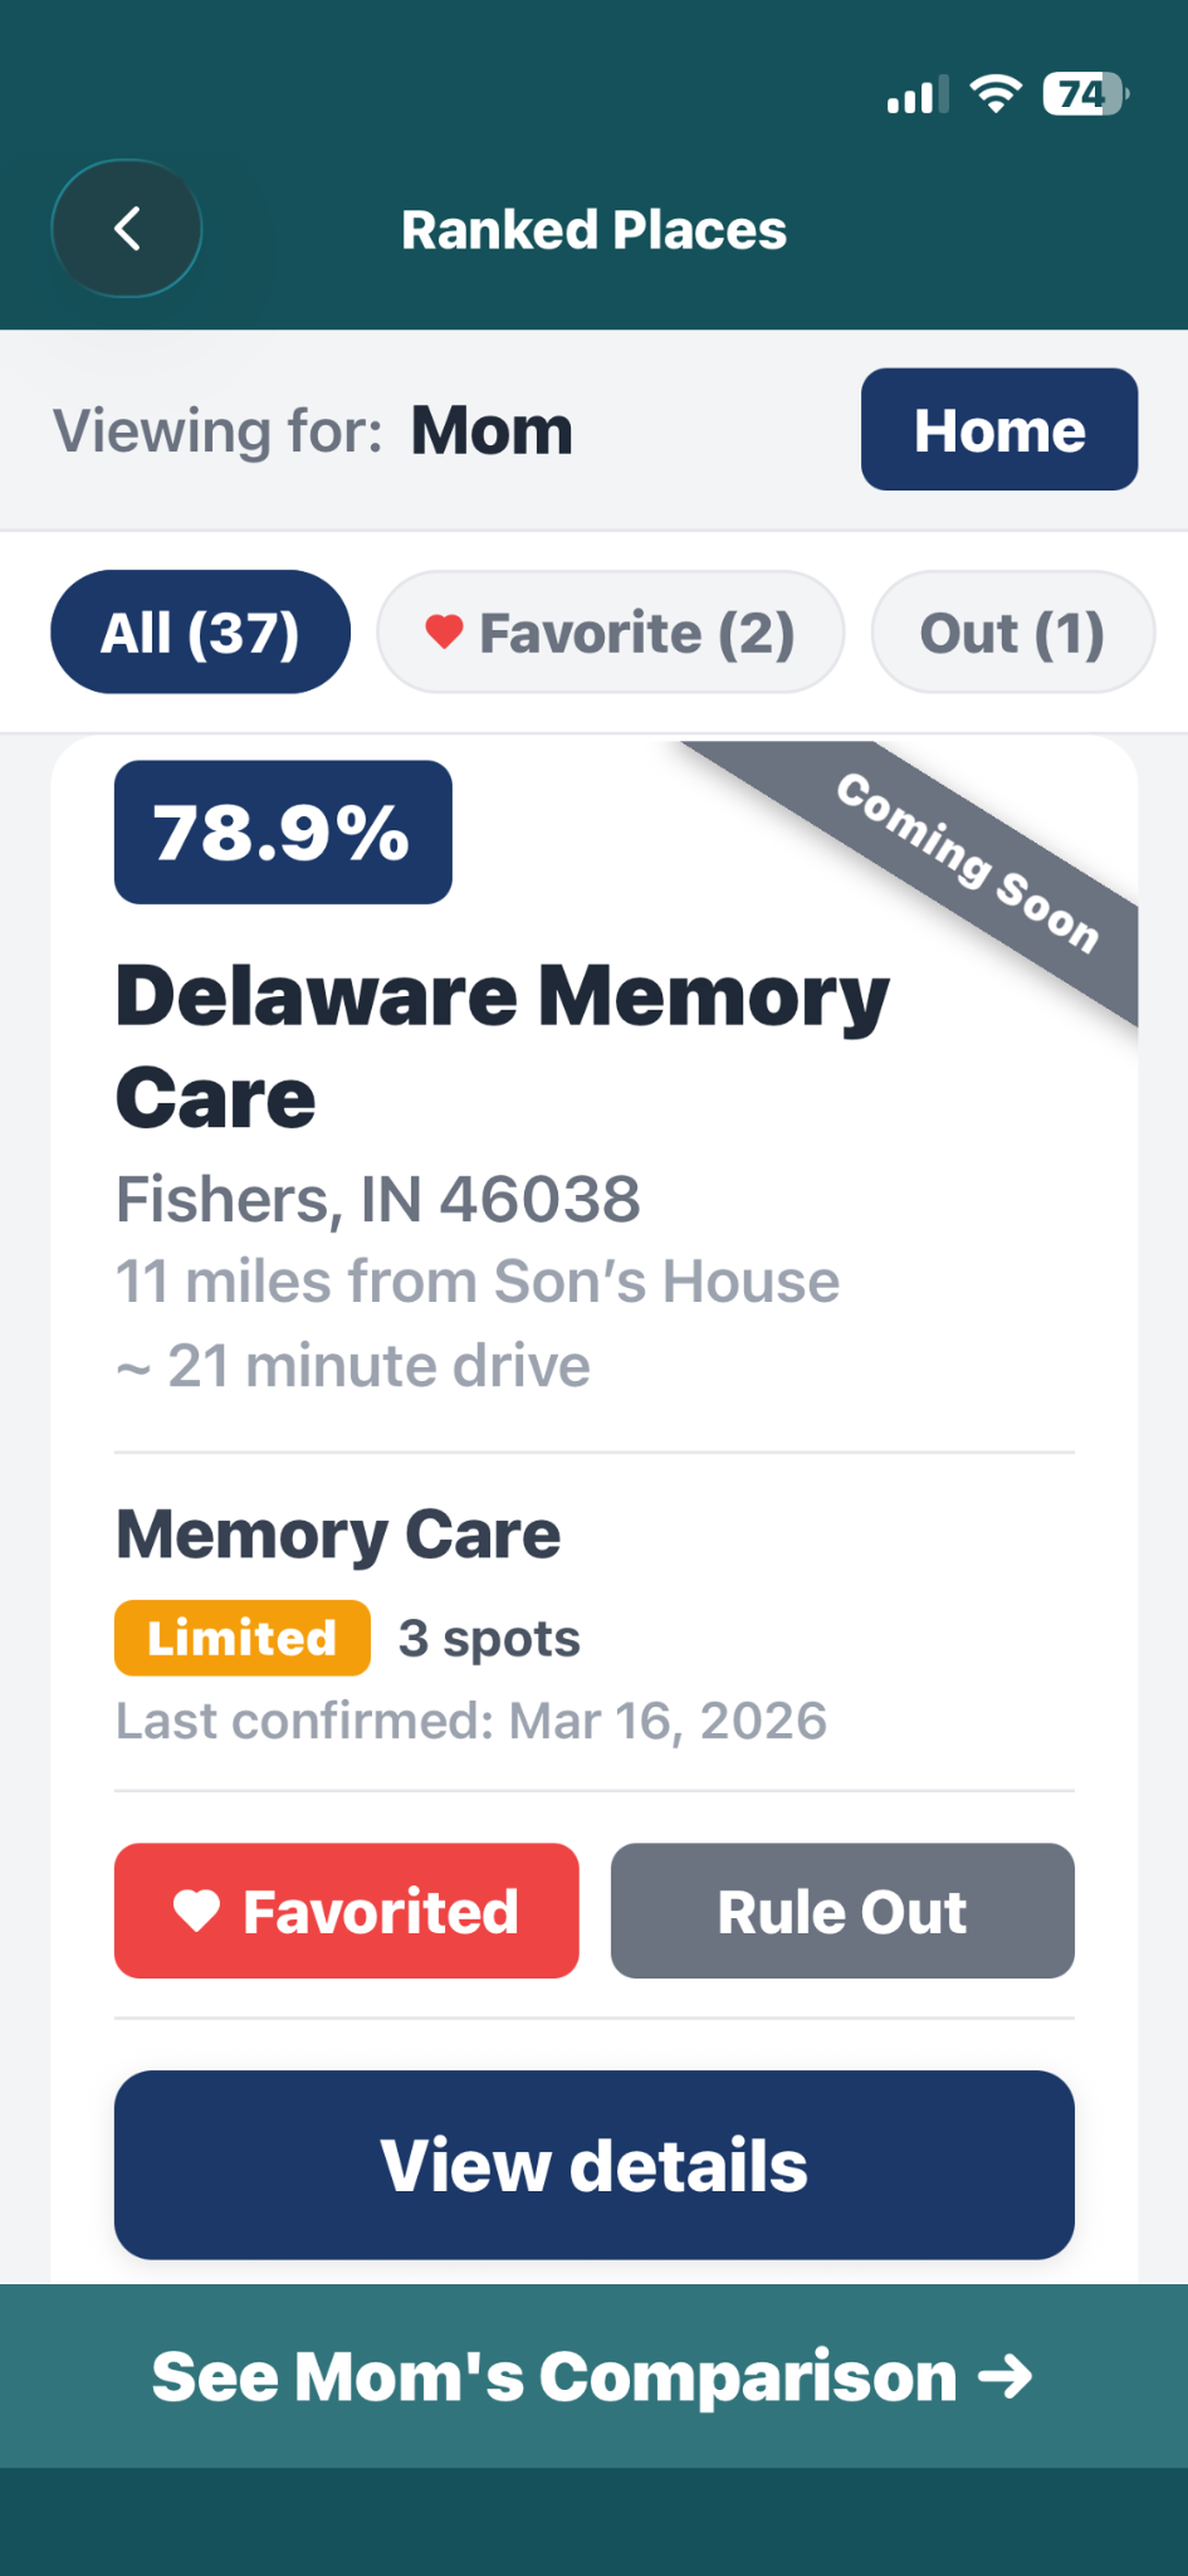Open View details for Delaware Memory Care
The image size is (1188, 2576).
click(x=594, y=2164)
